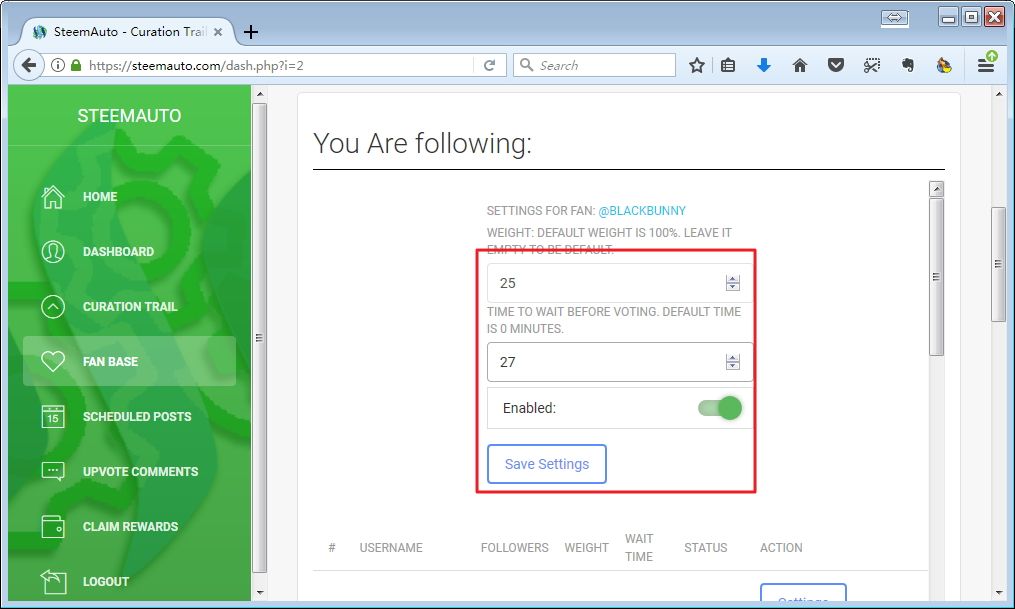1015x609 pixels.
Task: Click the STATUS column header
Action: coord(706,548)
